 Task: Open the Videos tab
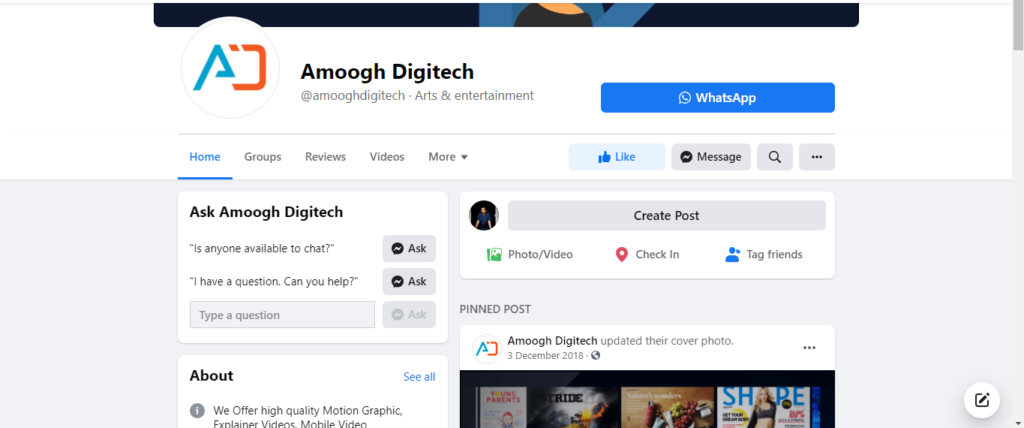[x=387, y=157]
